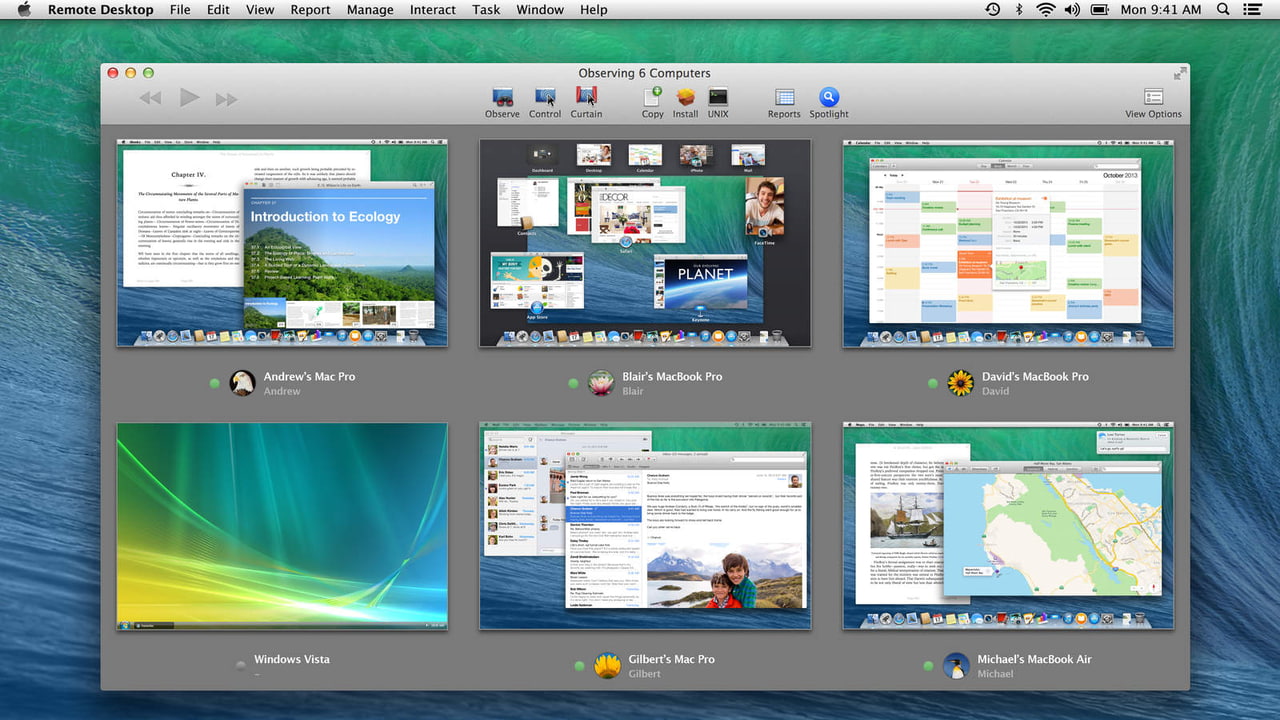
Task: Click the gray status dot beside Windows Vista
Action: tap(240, 665)
